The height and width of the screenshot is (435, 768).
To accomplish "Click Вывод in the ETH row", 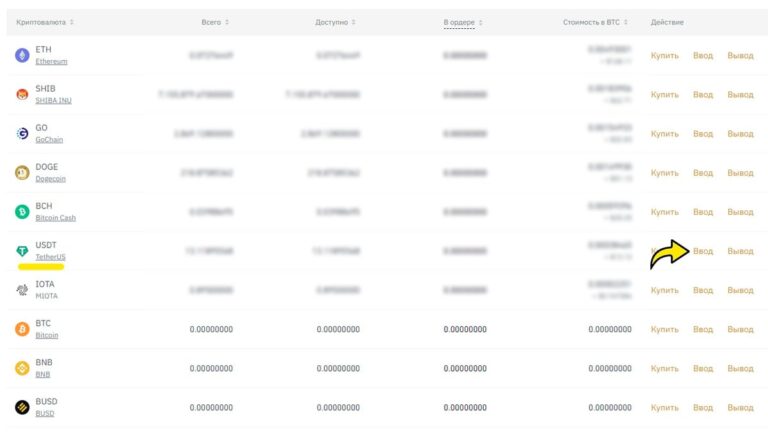I will (x=740, y=55).
